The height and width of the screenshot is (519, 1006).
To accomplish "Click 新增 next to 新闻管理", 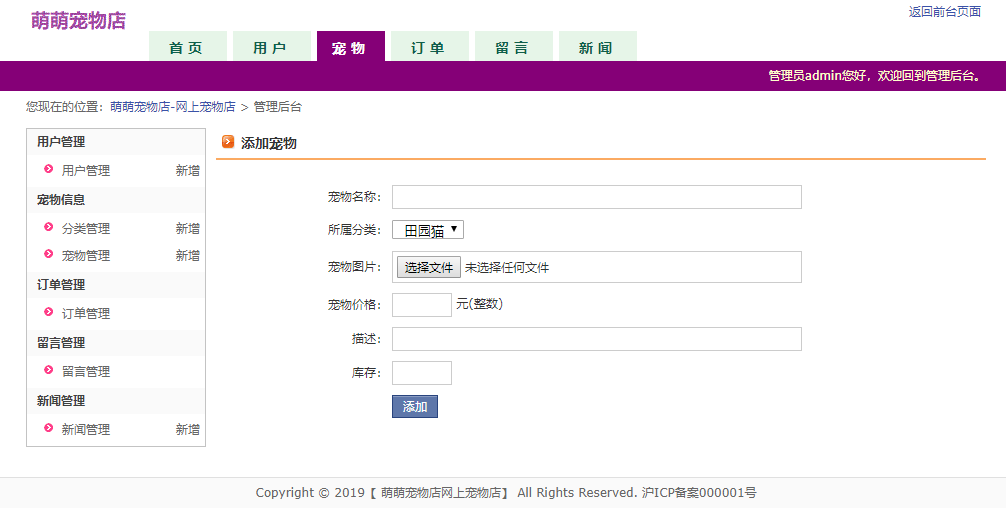I will coord(187,429).
